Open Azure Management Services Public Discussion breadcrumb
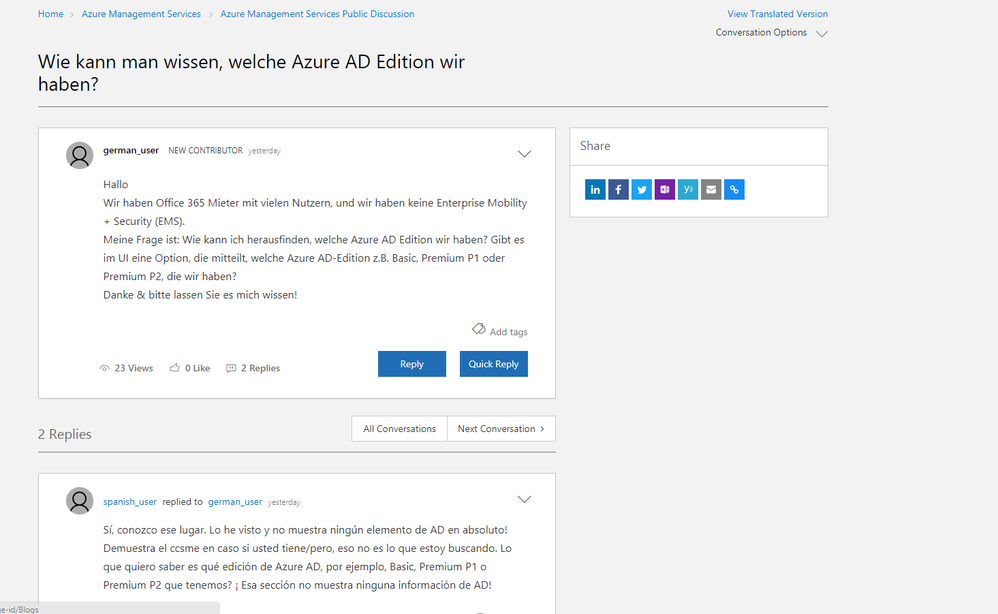The height and width of the screenshot is (614, 998). [x=317, y=14]
